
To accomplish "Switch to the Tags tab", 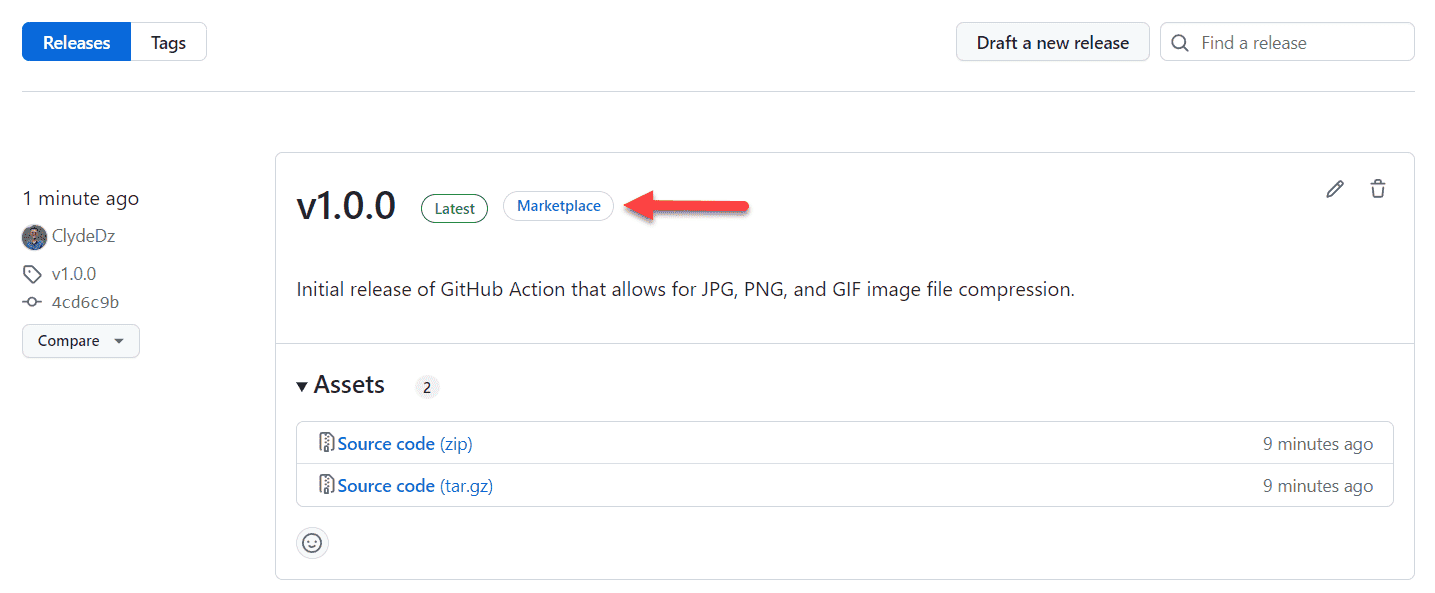I will point(168,43).
